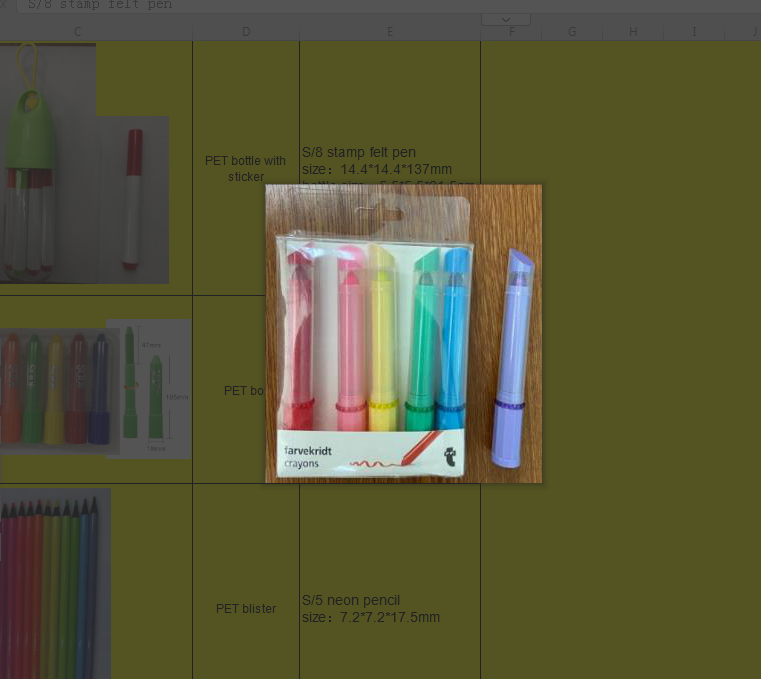Image resolution: width=761 pixels, height=679 pixels.
Task: Select the 'PET bottle with sticker' cell
Action: (x=246, y=168)
